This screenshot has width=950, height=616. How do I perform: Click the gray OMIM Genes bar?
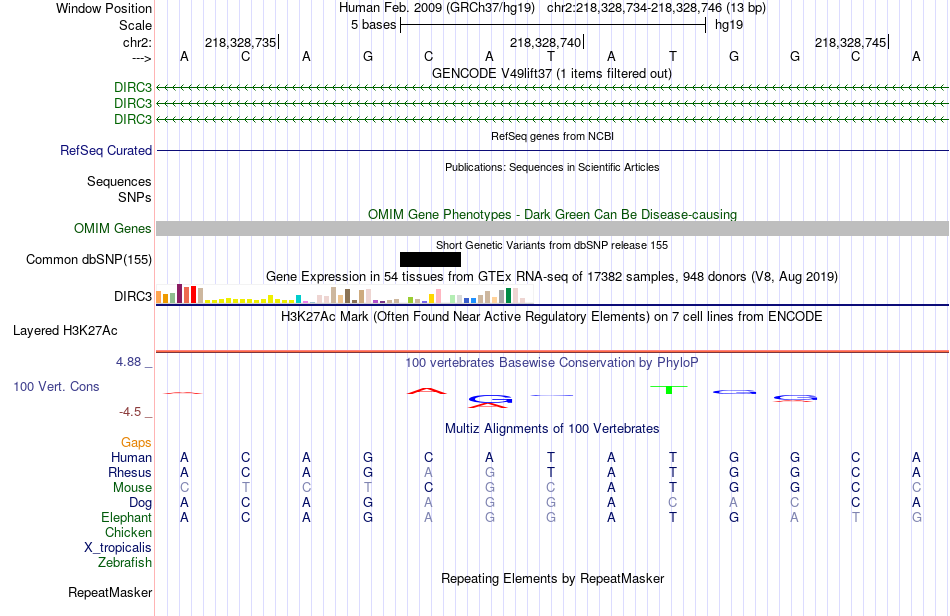552,228
